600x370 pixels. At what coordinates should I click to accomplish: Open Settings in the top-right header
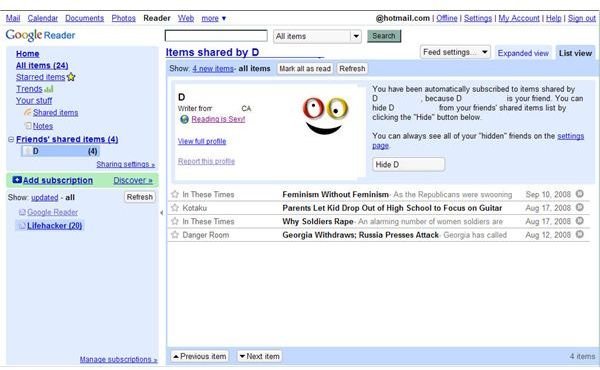coord(478,18)
